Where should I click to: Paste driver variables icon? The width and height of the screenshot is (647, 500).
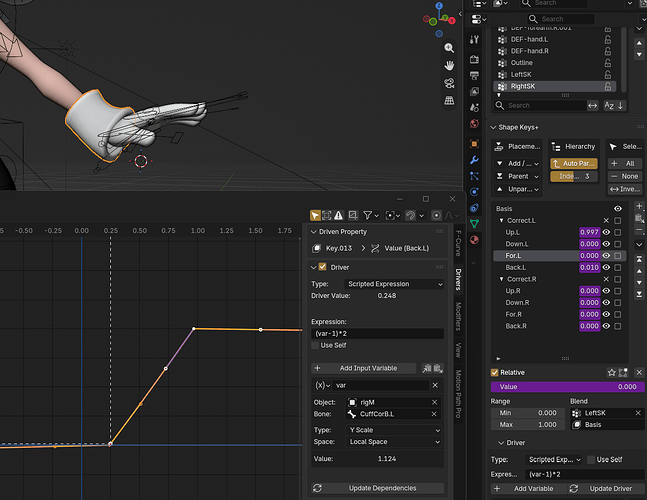tap(438, 368)
